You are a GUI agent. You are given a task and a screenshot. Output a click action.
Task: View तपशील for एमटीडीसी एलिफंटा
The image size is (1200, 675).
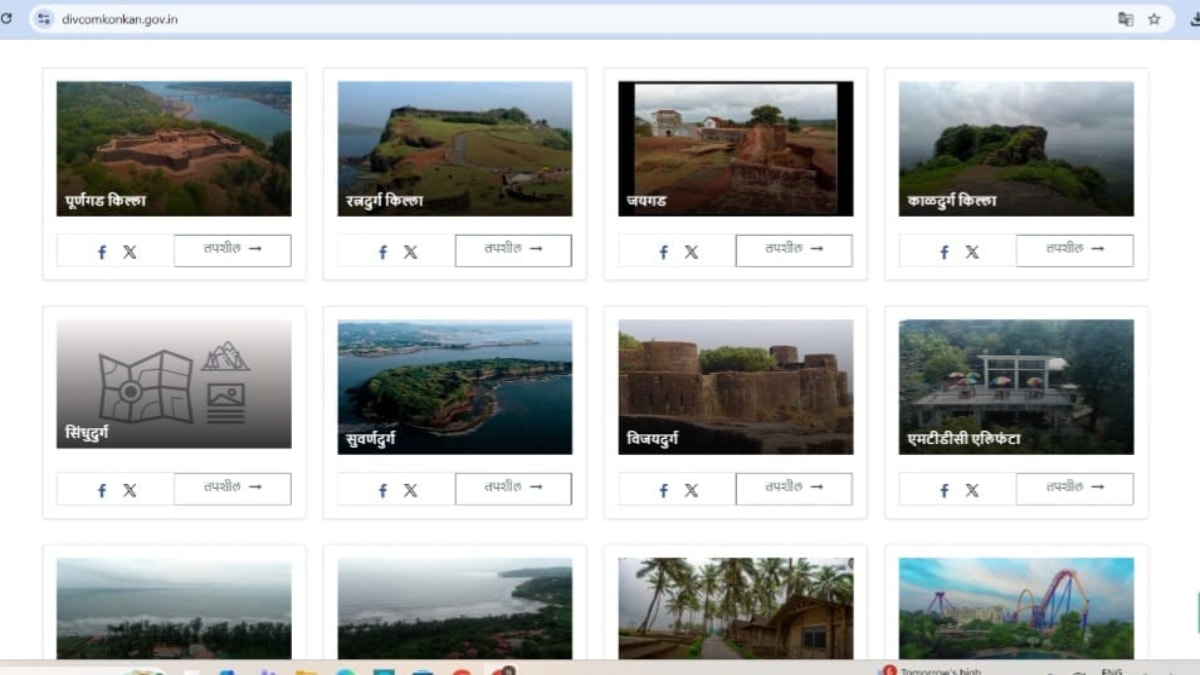click(1075, 489)
